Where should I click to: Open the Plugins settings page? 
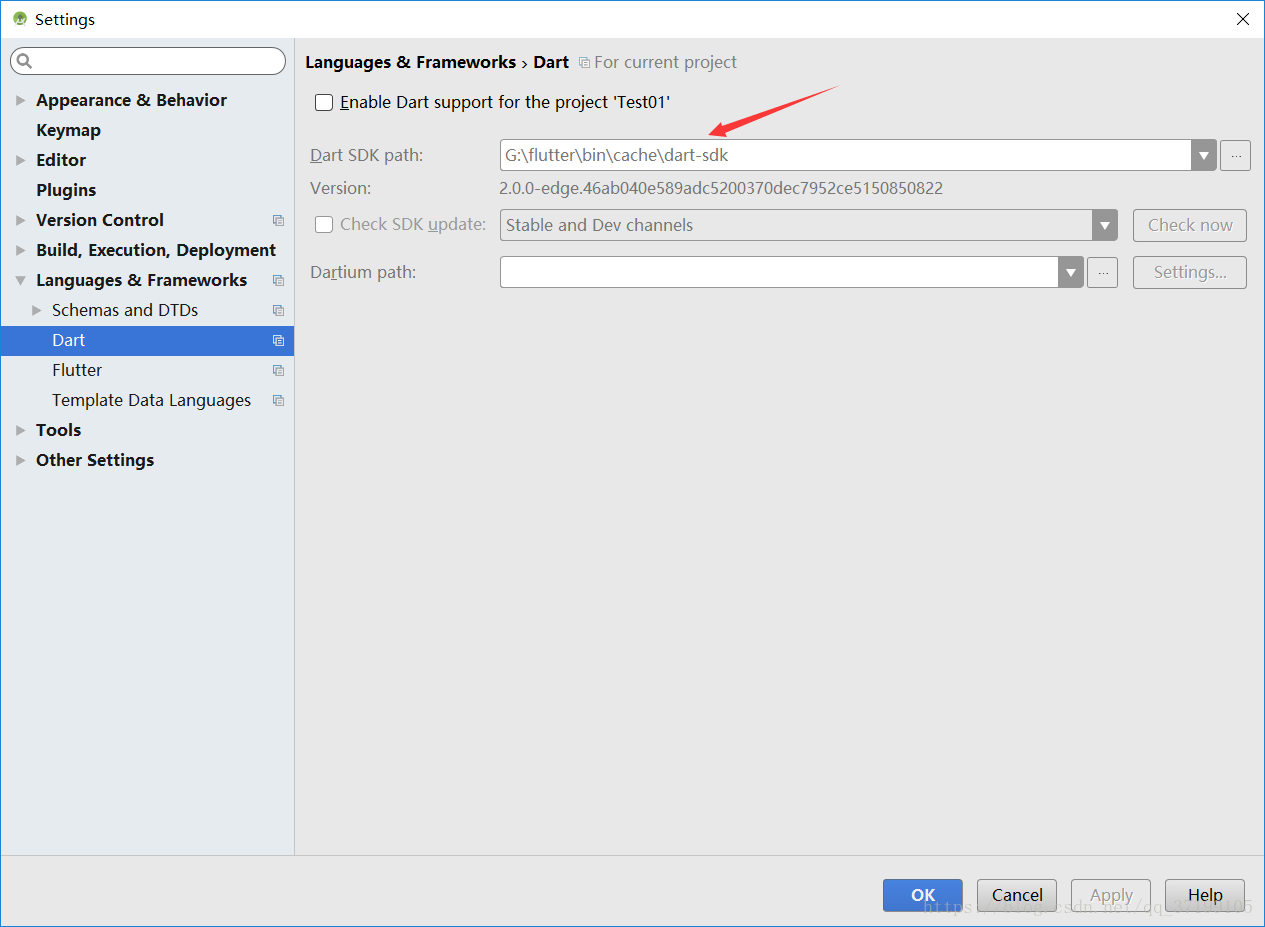click(66, 190)
